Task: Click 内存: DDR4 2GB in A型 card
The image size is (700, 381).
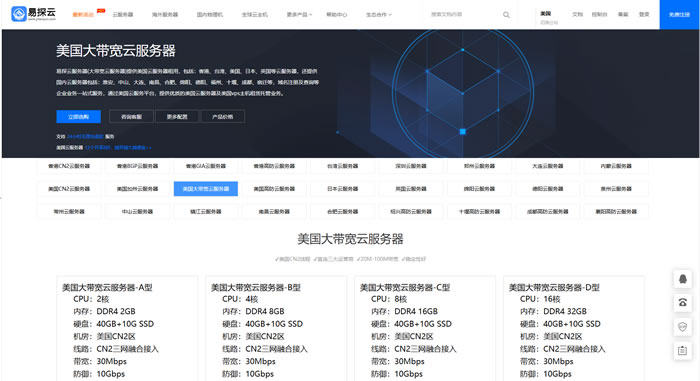Action: point(104,311)
